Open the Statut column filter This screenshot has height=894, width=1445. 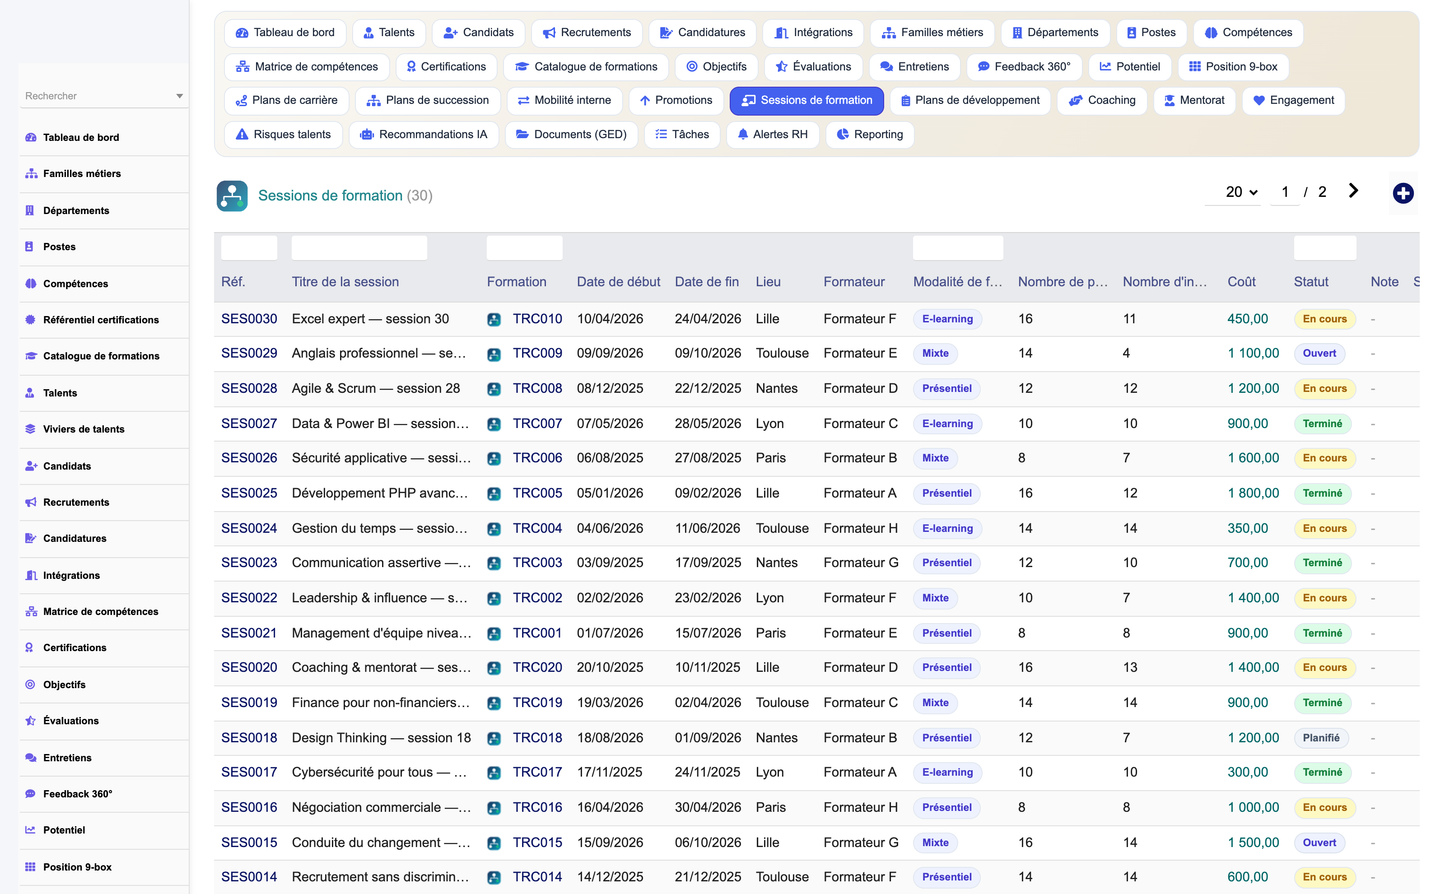pyautogui.click(x=1325, y=248)
